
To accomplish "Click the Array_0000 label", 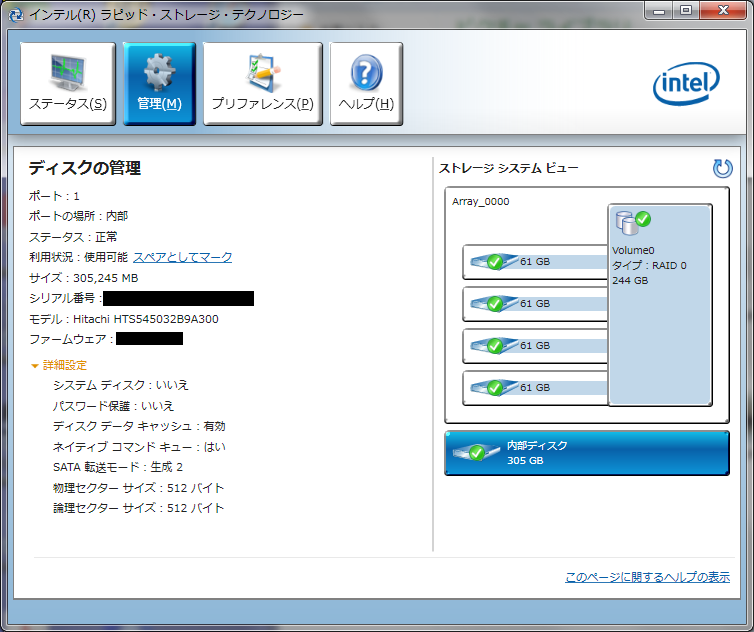I will tap(480, 202).
